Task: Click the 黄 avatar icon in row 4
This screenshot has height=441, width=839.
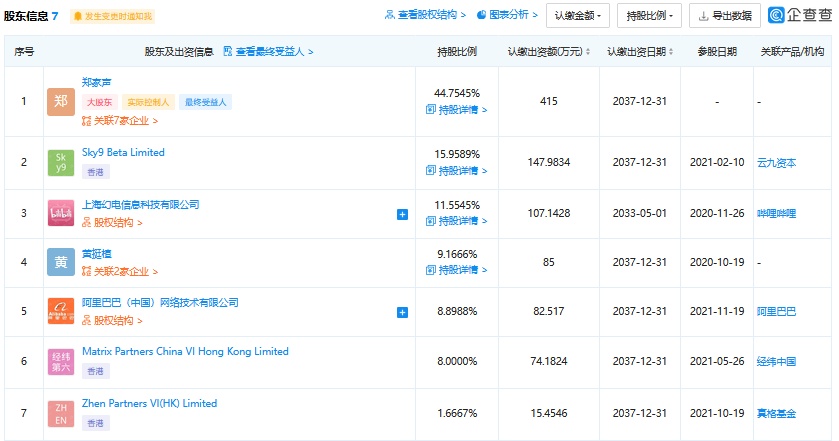Action: pyautogui.click(x=60, y=262)
